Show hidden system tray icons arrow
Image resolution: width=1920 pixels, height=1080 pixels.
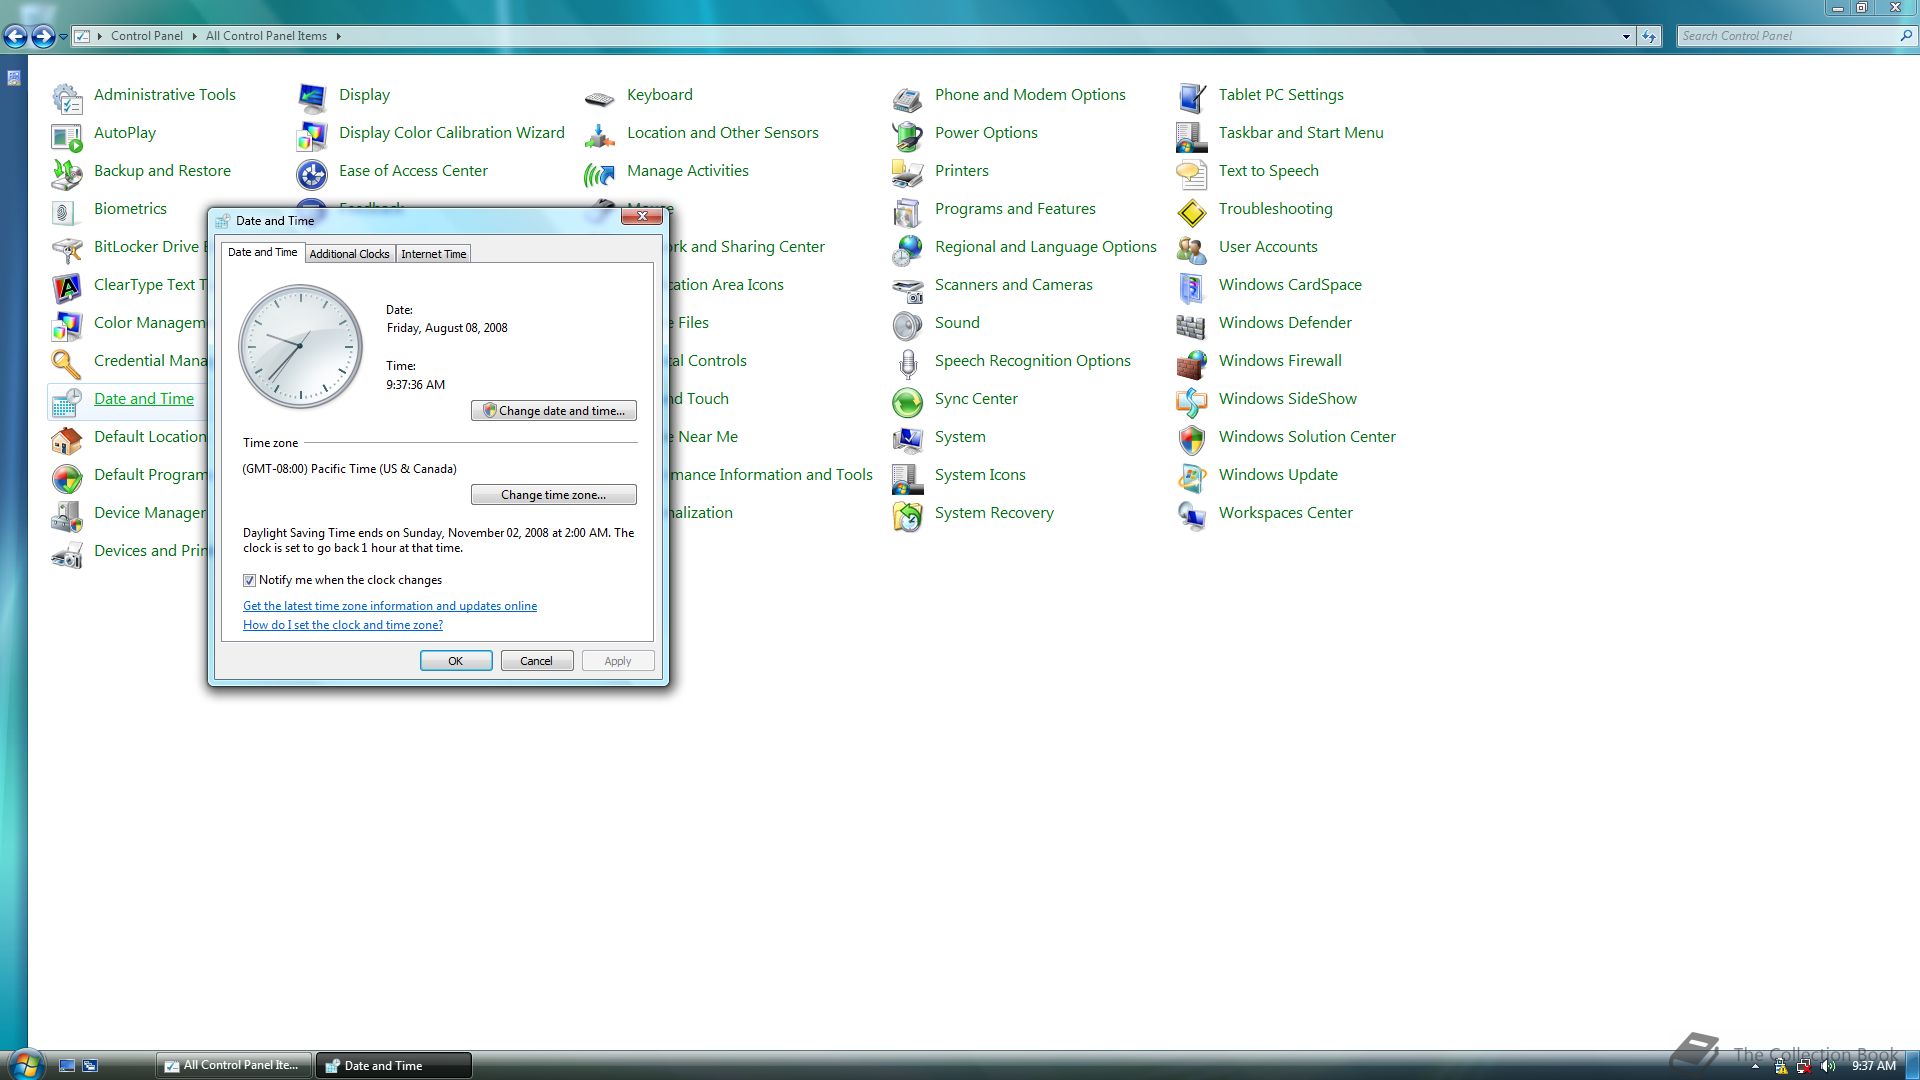click(x=1755, y=1066)
